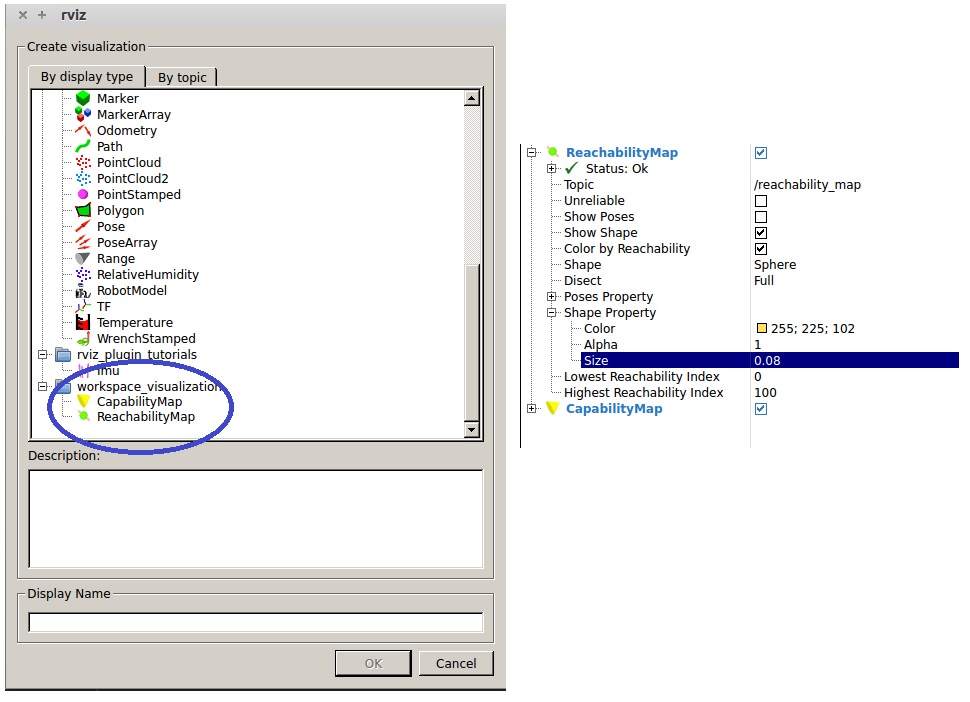
Task: Choose the Polygon display type icon
Action: 84,211
